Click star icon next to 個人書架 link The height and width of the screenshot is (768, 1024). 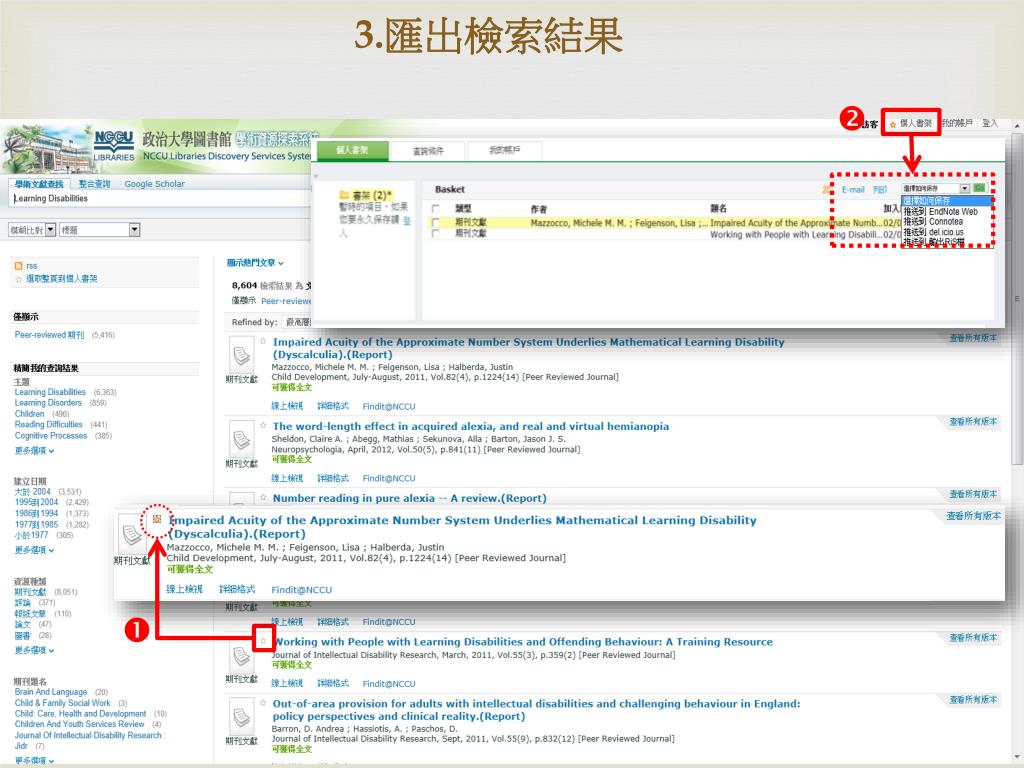click(892, 124)
